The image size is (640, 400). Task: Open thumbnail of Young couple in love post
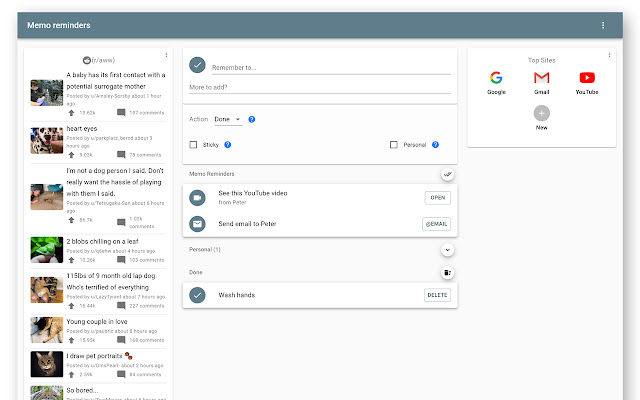tap(47, 330)
